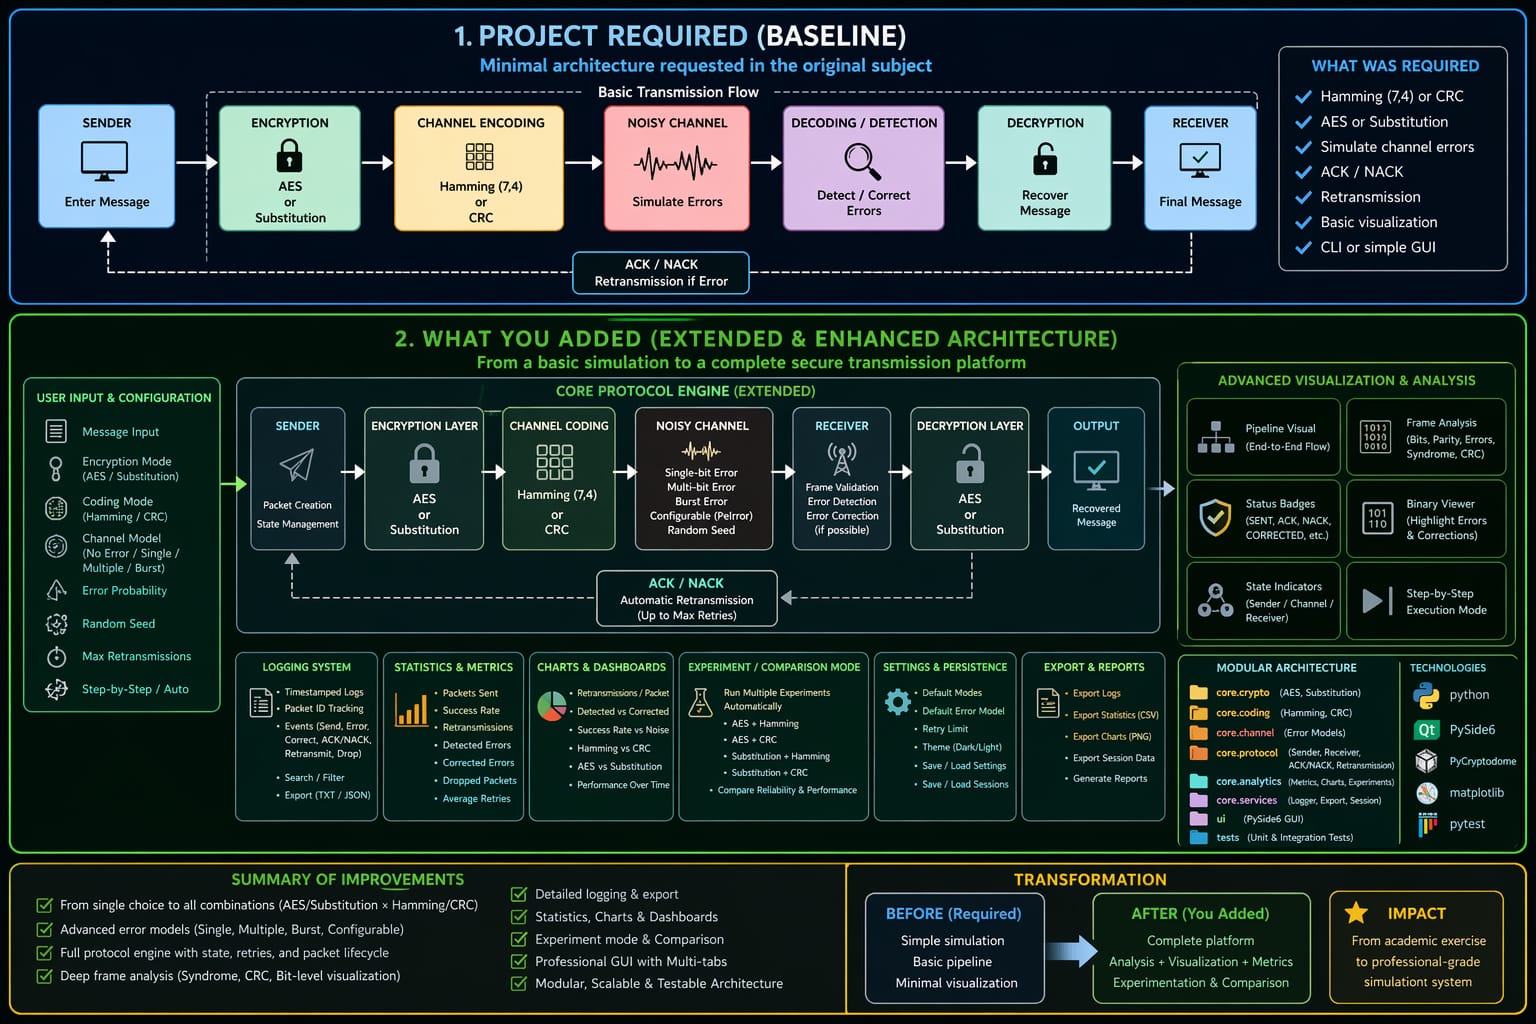Click the Binary Viewer icon
This screenshot has height=1024, width=1536.
1377,517
